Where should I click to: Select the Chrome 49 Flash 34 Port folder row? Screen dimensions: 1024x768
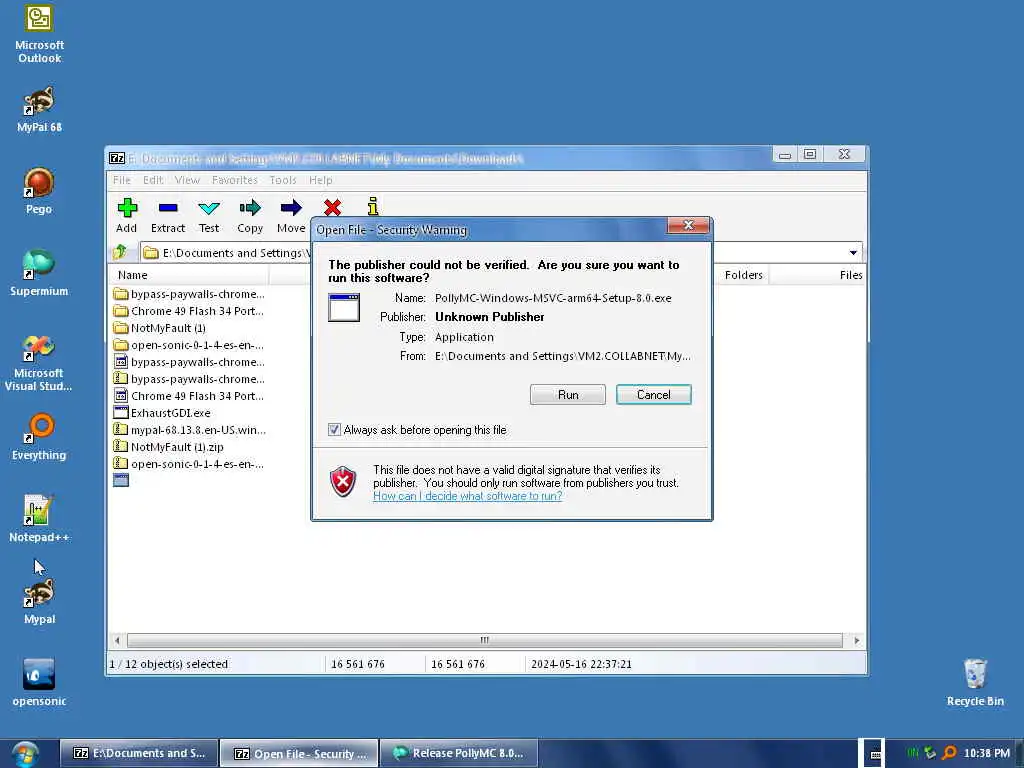[189, 311]
